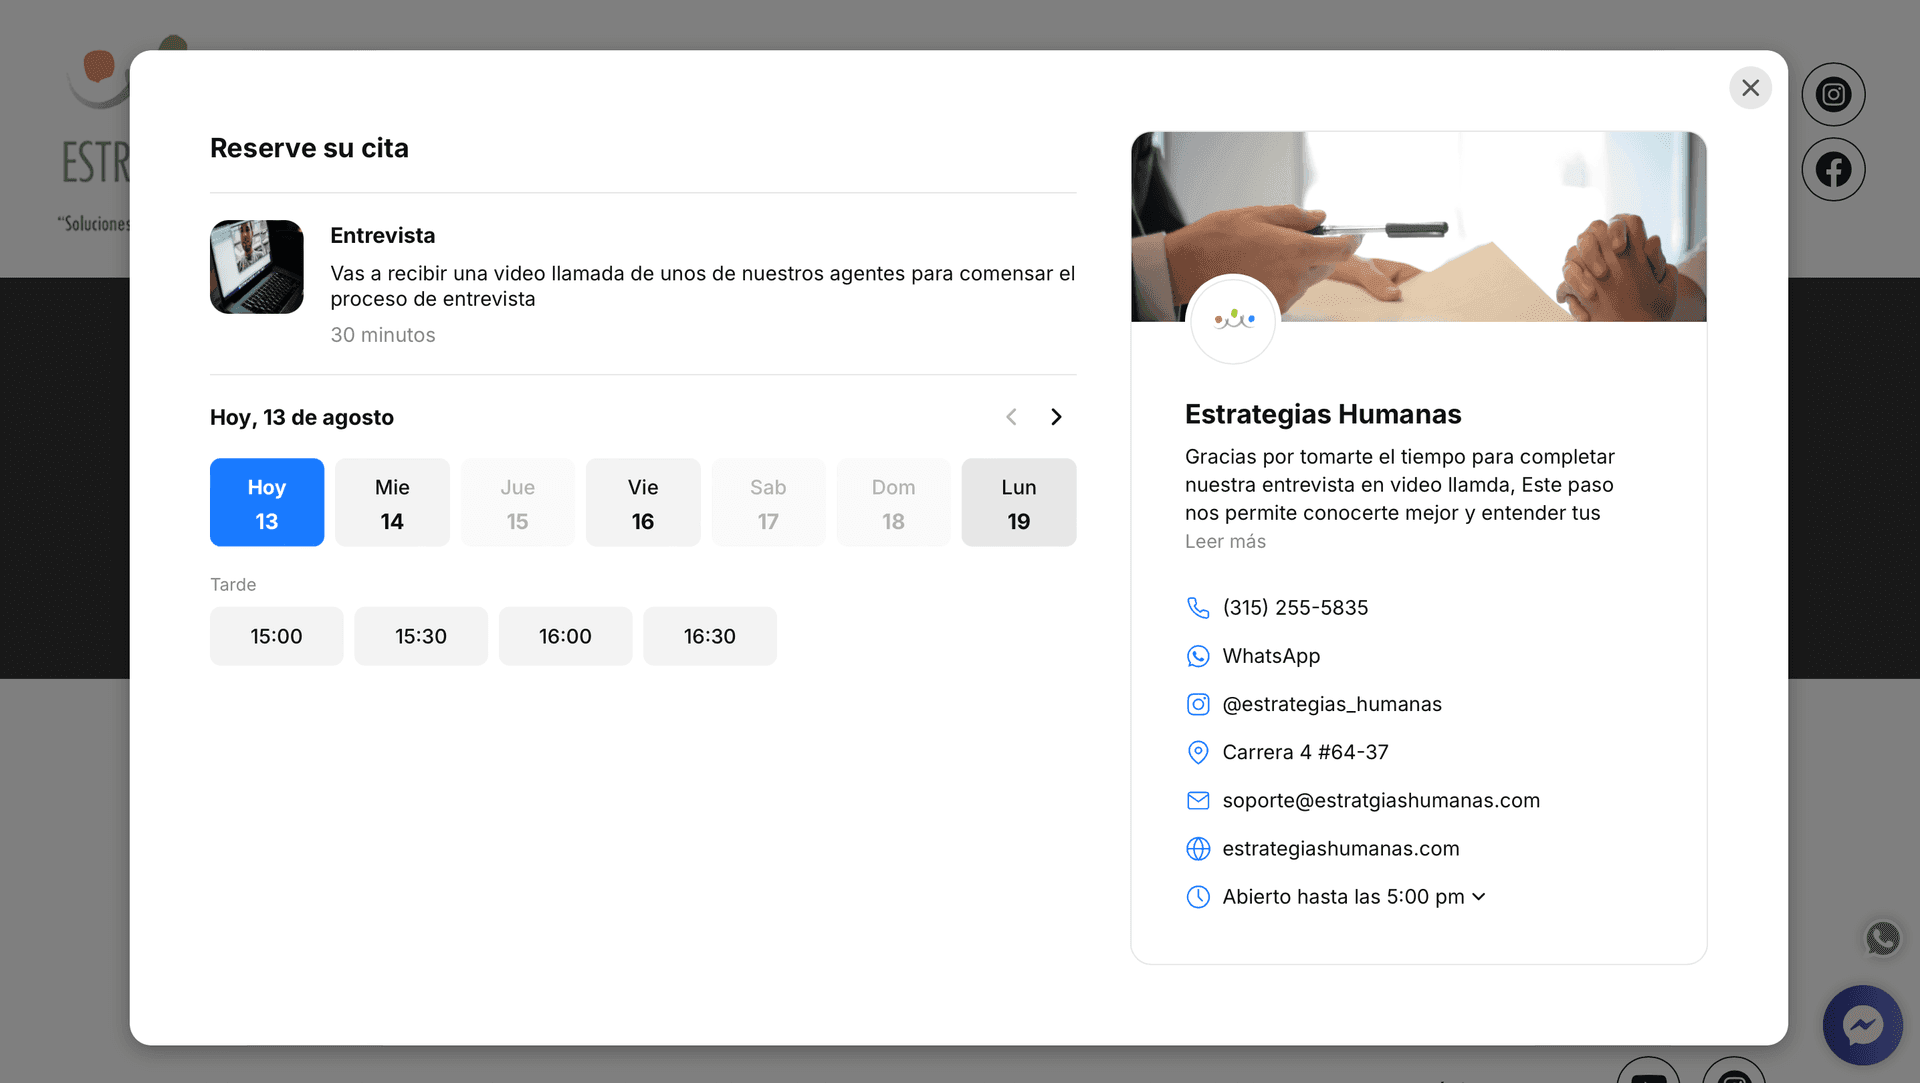Open the Facebook icon in page header
The width and height of the screenshot is (1920, 1083).
point(1833,170)
